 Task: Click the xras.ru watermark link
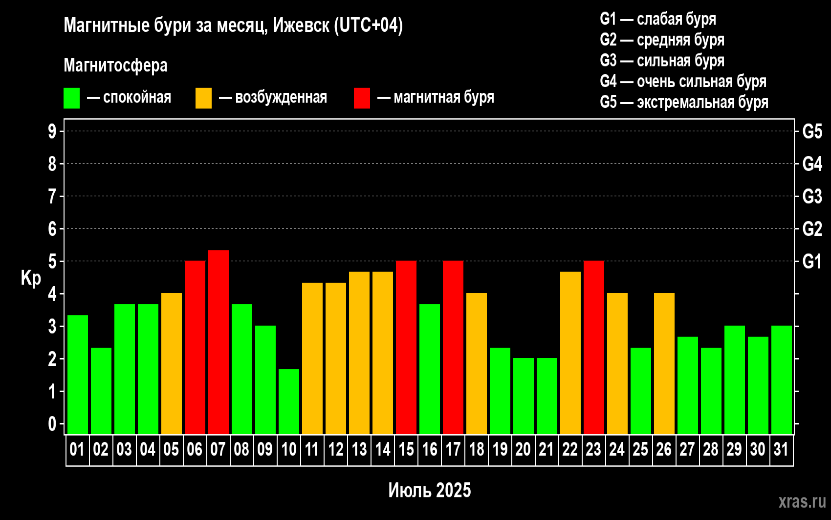(802, 501)
